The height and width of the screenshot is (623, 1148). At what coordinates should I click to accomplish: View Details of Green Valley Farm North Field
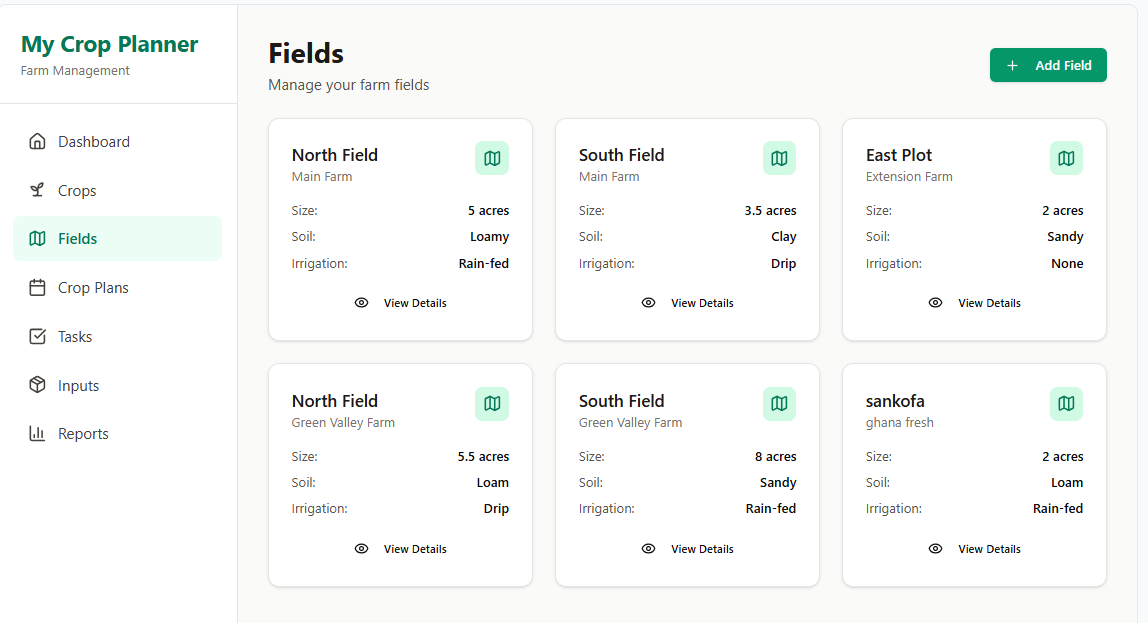[400, 549]
